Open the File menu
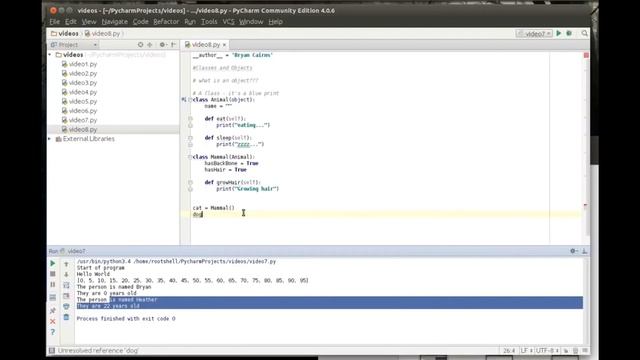This screenshot has width=640, height=360. pyautogui.click(x=55, y=22)
